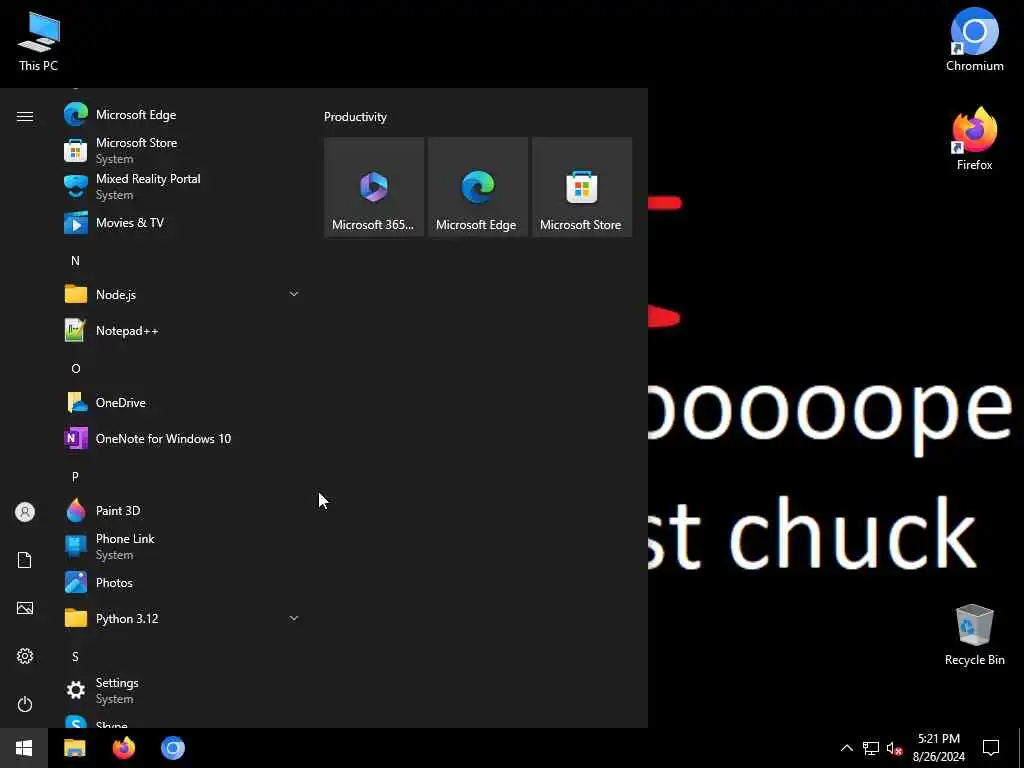Select the Chromium desktop shortcut
This screenshot has height=768, width=1024.
coord(974,40)
